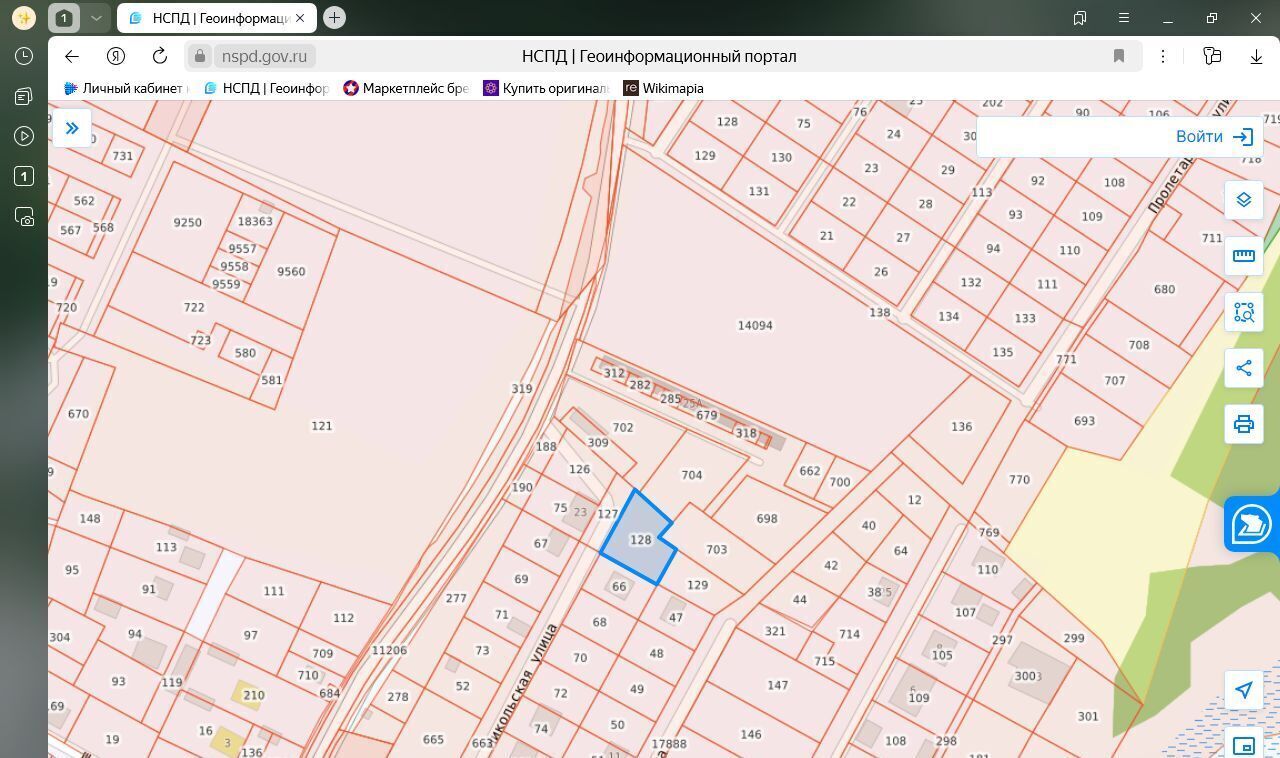Select parcel 704 on the map
Image resolution: width=1280 pixels, height=758 pixels.
691,475
